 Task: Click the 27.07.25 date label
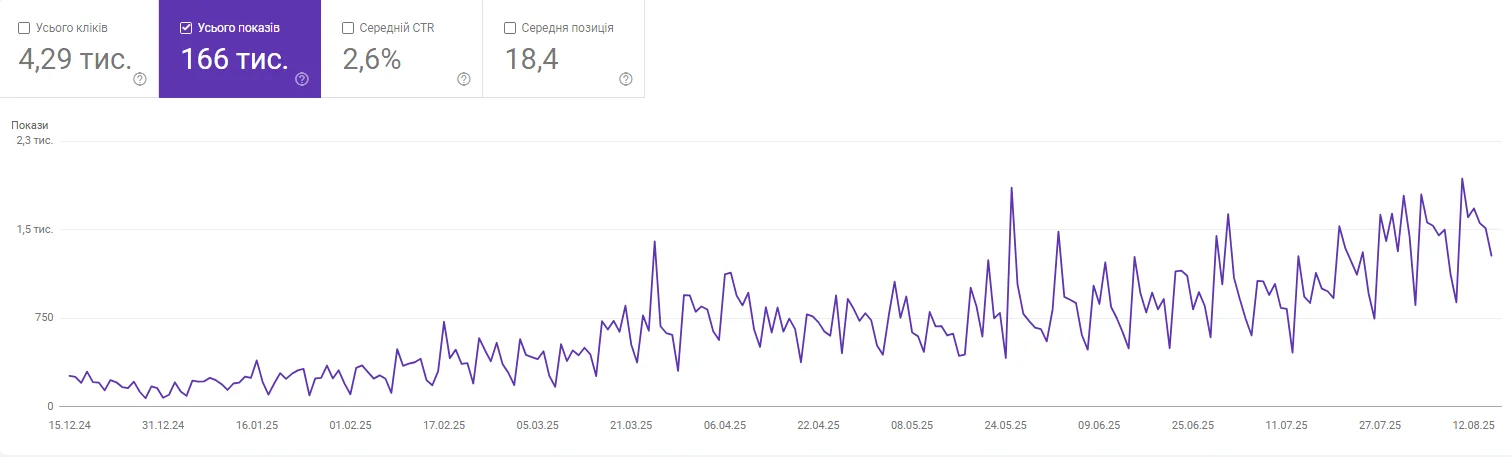(1380, 425)
